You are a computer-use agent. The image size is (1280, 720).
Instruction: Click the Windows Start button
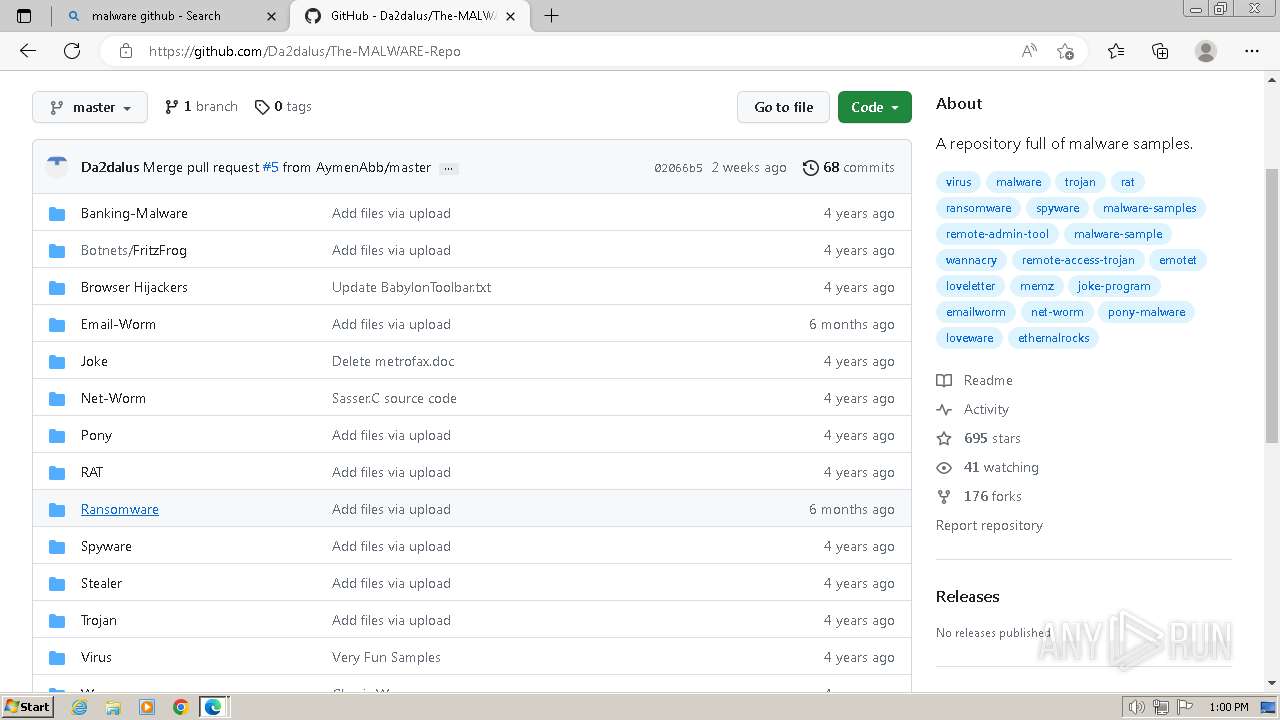(28, 707)
